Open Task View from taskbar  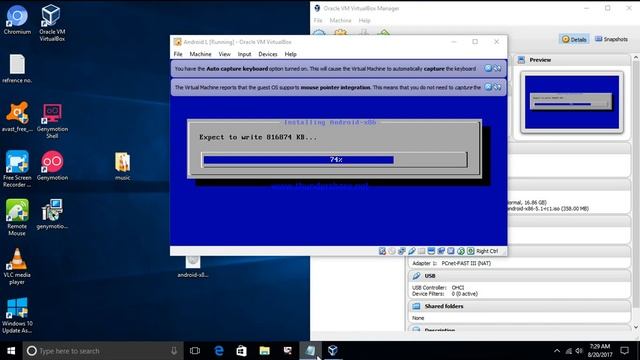click(195, 351)
